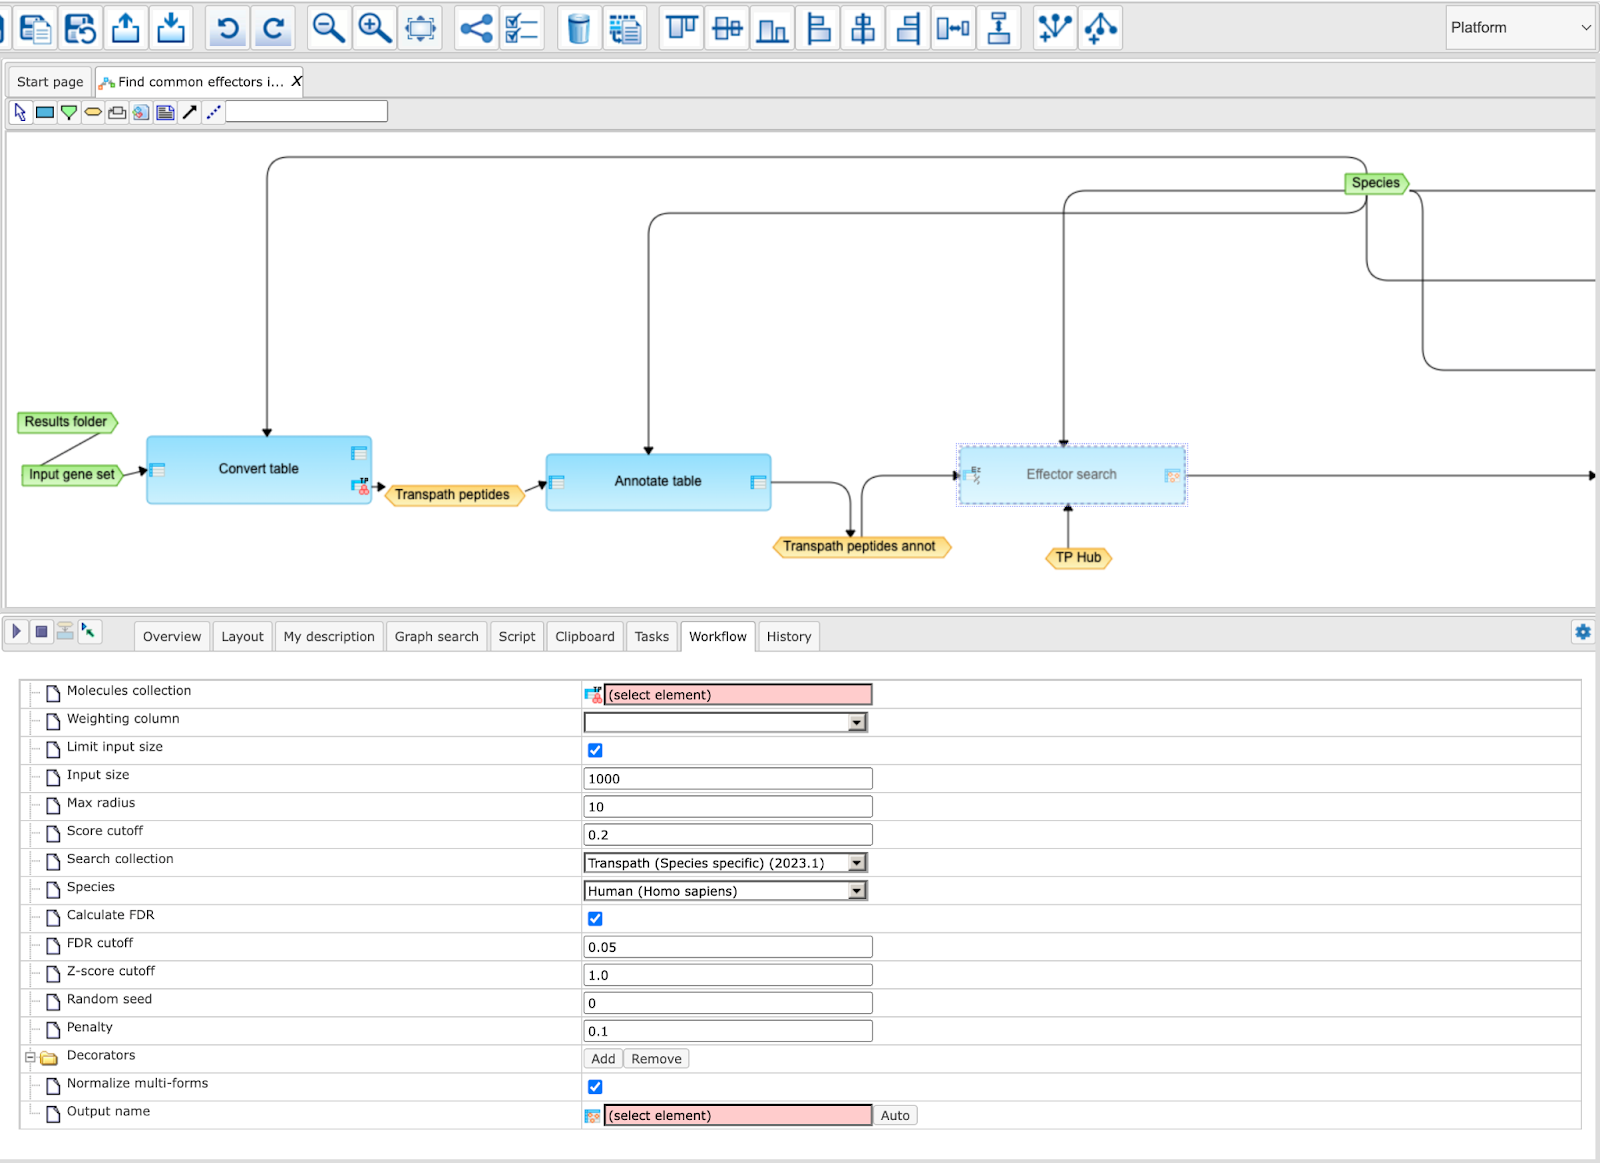Select the TP Hub node in diagram
Image resolution: width=1600 pixels, height=1163 pixels.
coord(1078,557)
